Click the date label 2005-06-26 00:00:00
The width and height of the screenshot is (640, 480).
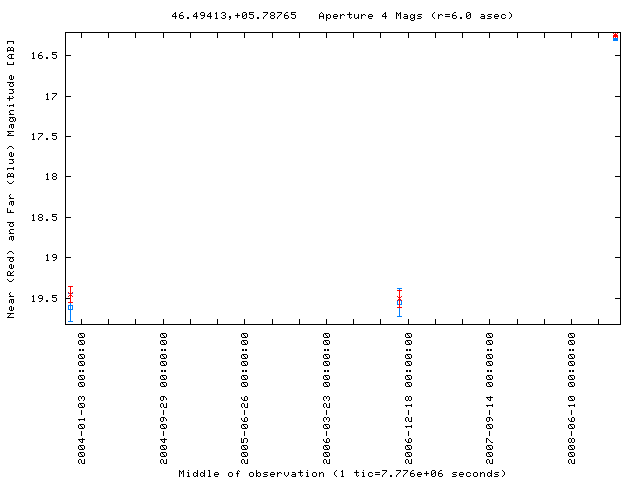click(x=244, y=398)
